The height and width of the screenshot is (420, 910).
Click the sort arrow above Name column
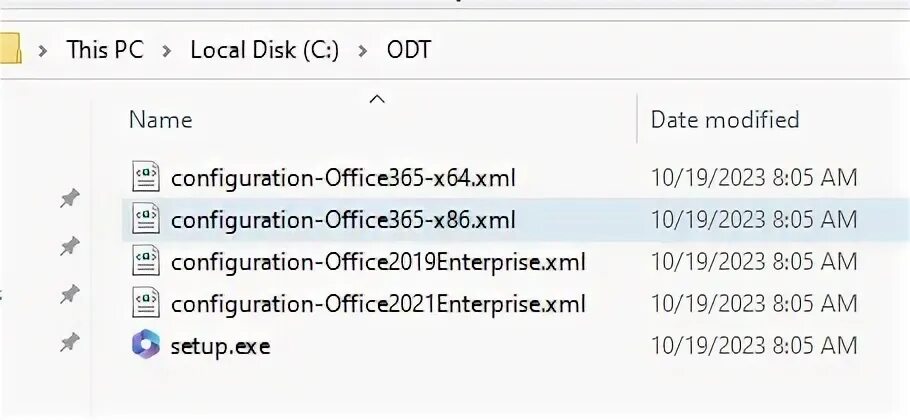coord(377,98)
